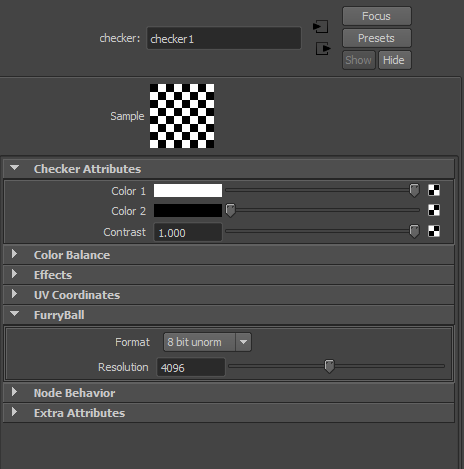The height and width of the screenshot is (469, 464).
Task: Click Color 2 texture map checker icon
Action: coord(434,210)
